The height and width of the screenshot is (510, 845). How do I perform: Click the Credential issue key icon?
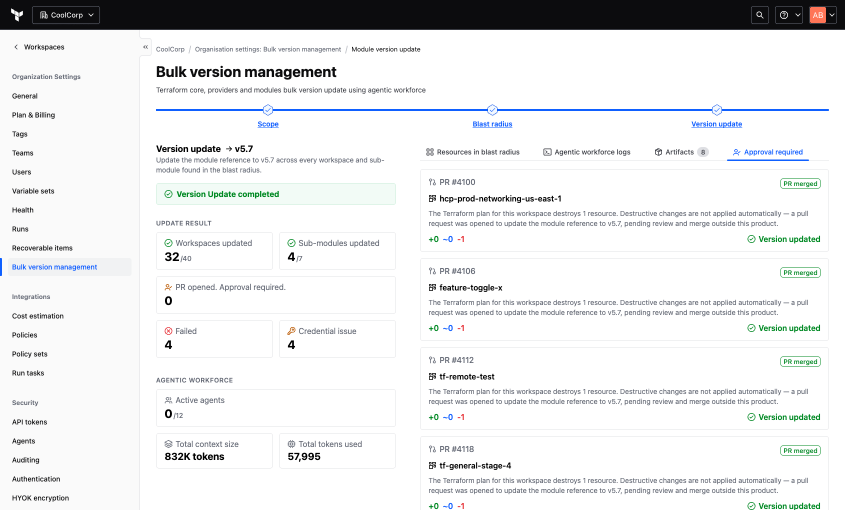click(292, 331)
